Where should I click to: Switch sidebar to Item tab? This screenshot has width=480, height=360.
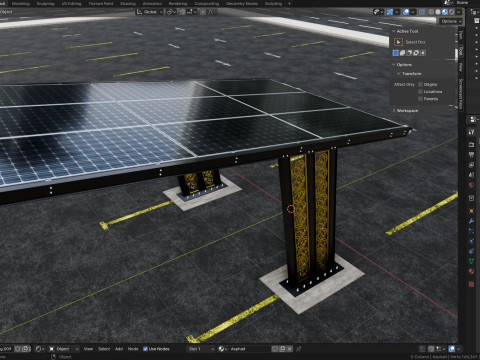(461, 35)
